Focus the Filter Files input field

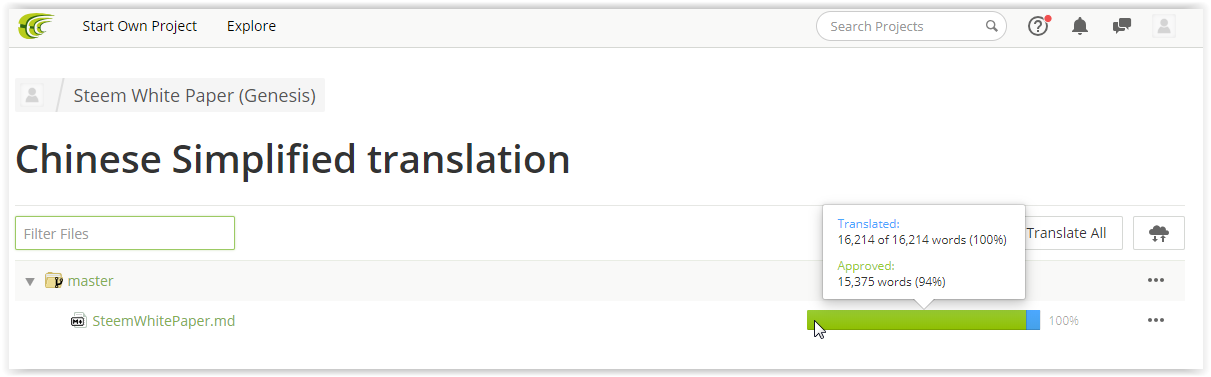pos(125,233)
